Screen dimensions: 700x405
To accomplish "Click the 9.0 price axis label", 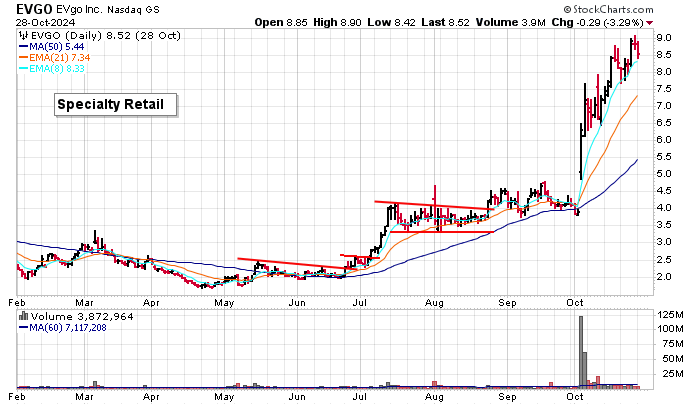I will pyautogui.click(x=663, y=38).
